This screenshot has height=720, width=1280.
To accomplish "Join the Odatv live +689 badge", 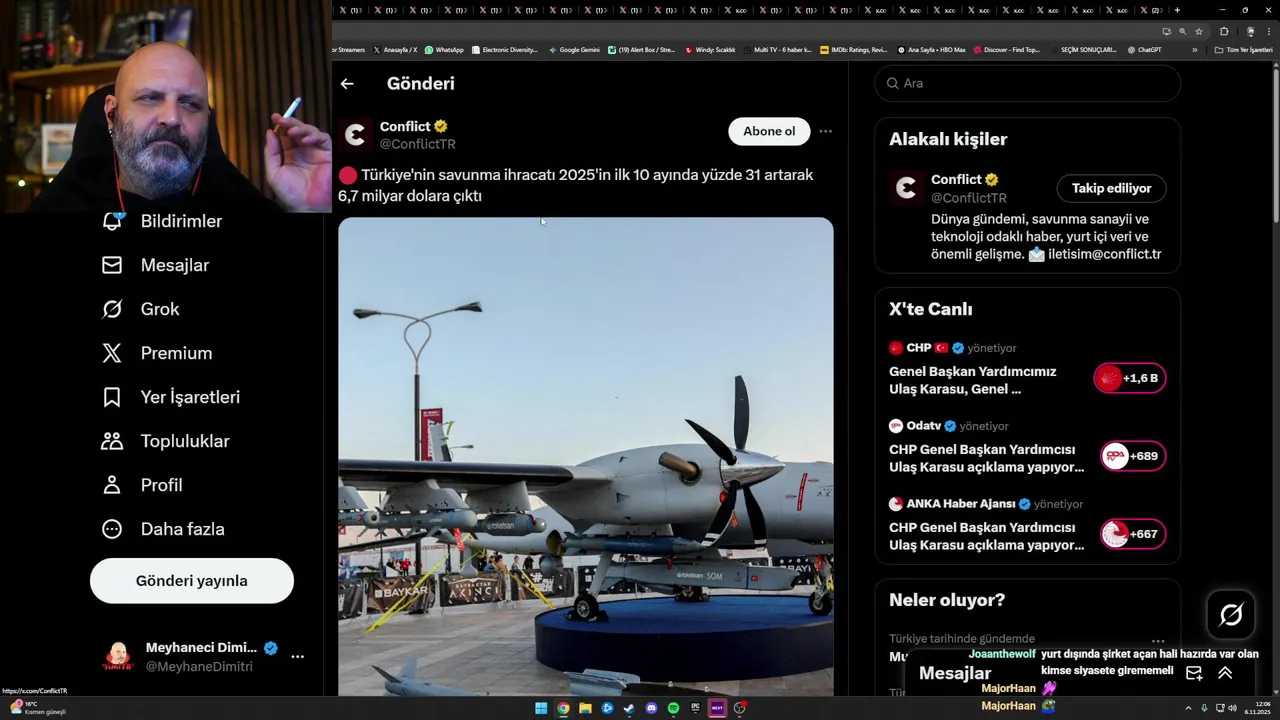I will click(x=1133, y=456).
